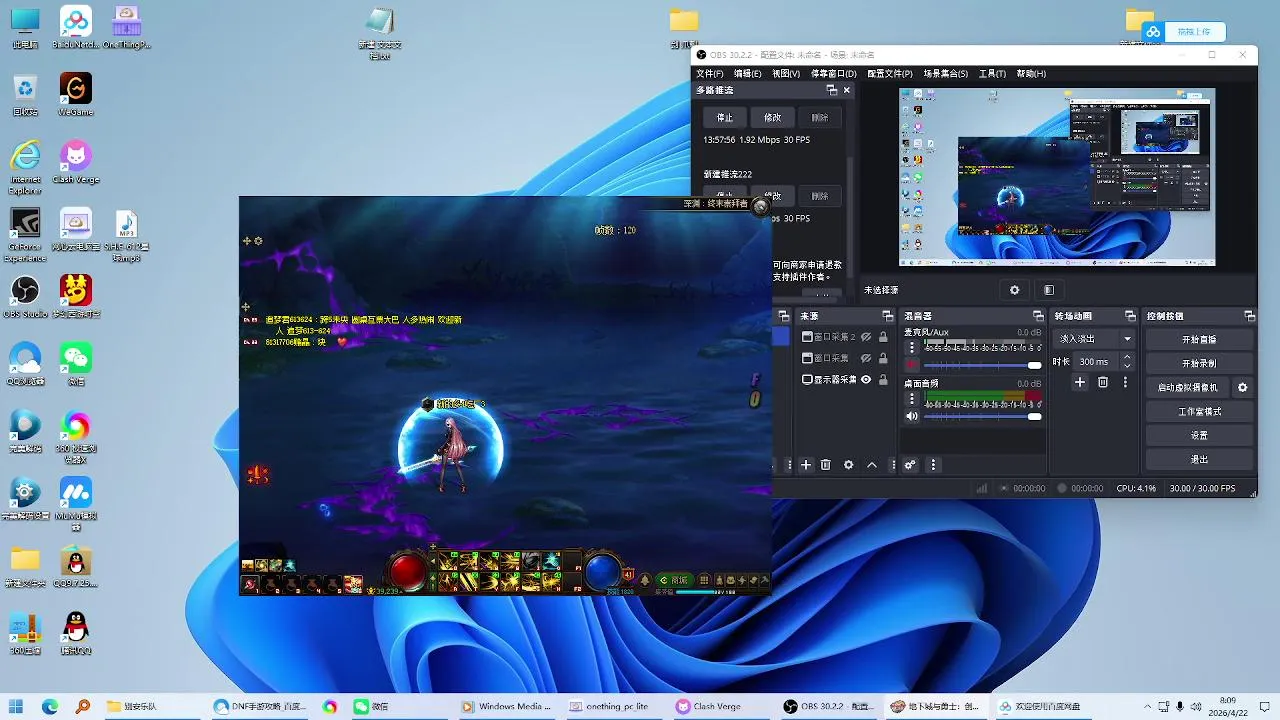Toggle visibility of 窗口采集 2 source
This screenshot has height=720, width=1280.
[866, 337]
